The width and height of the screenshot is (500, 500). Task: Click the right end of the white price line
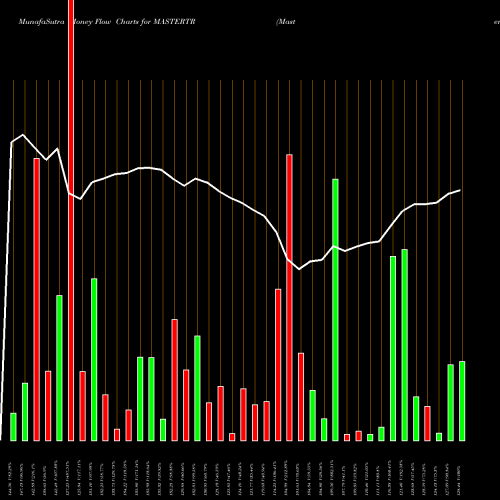[460, 190]
